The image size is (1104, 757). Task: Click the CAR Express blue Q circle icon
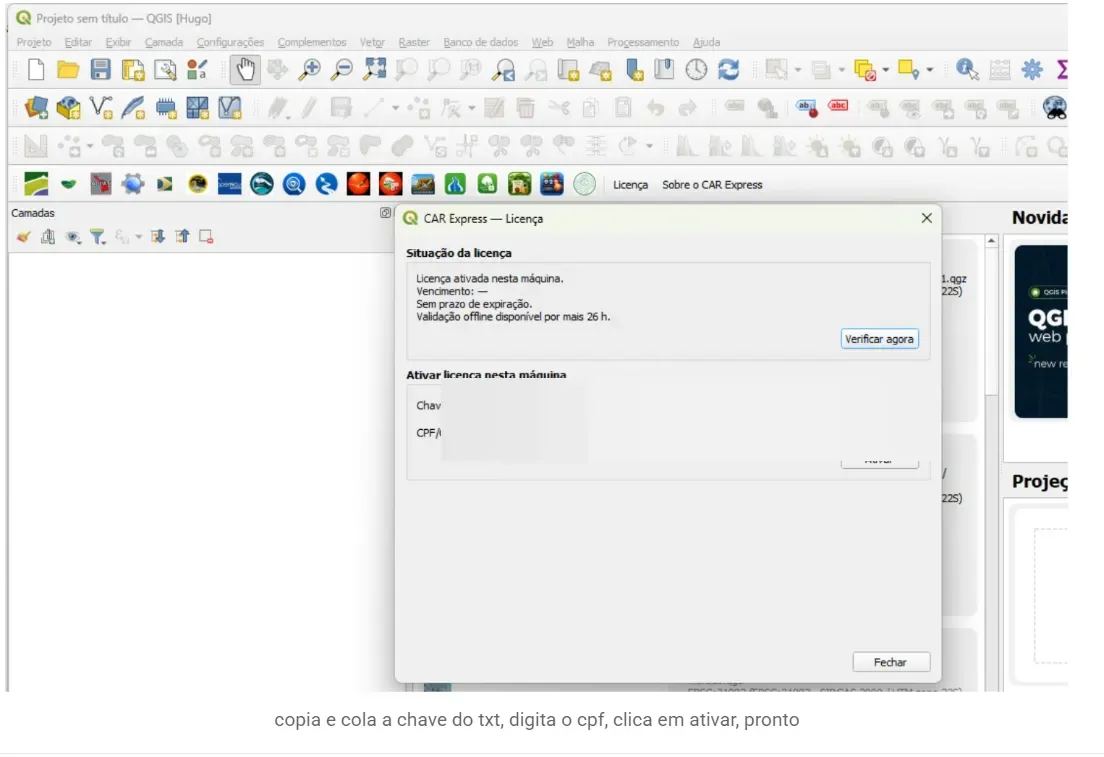pyautogui.click(x=294, y=184)
